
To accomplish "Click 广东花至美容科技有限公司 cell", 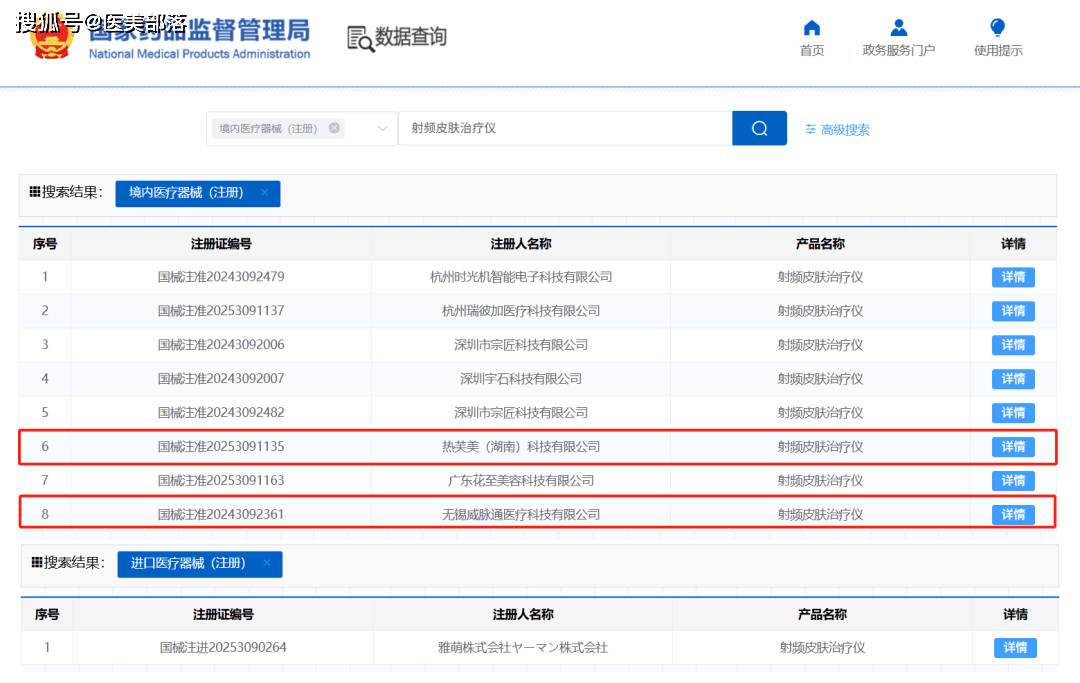I will 521,480.
